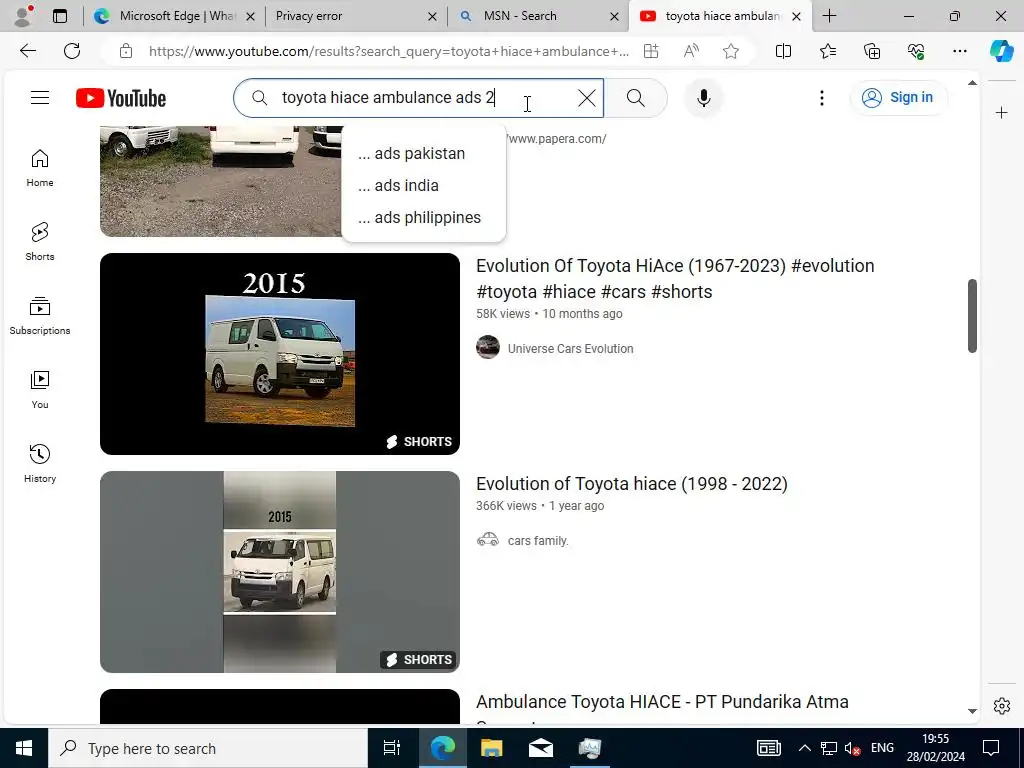The height and width of the screenshot is (768, 1024).
Task: Clear the search box with X
Action: click(586, 98)
